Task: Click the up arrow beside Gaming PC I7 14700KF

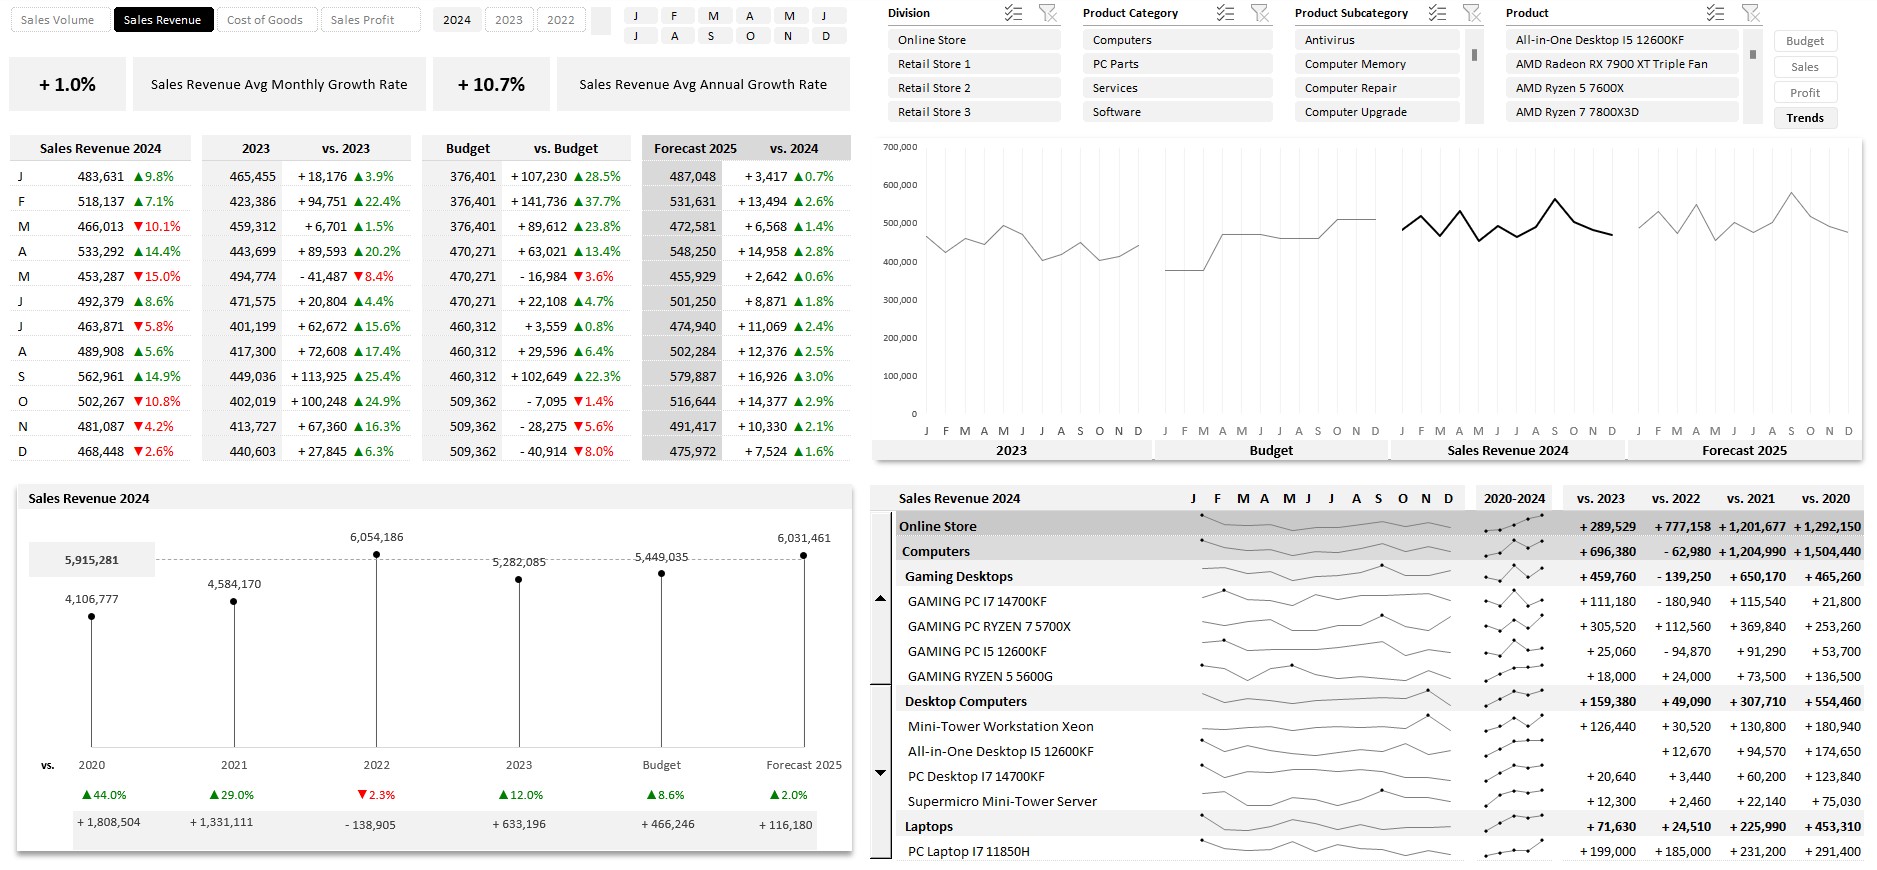Action: tap(880, 599)
